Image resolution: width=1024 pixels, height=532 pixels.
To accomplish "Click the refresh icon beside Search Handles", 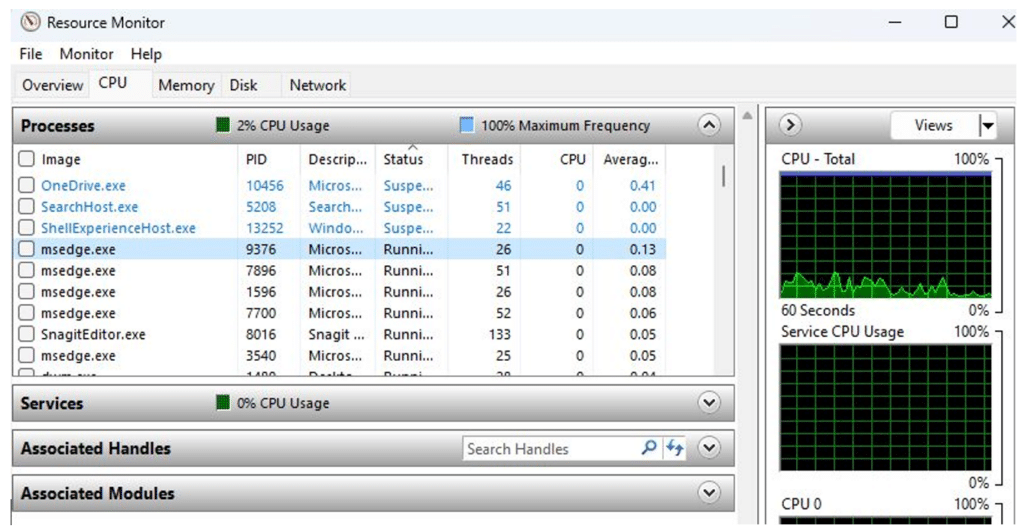I will pyautogui.click(x=674, y=449).
